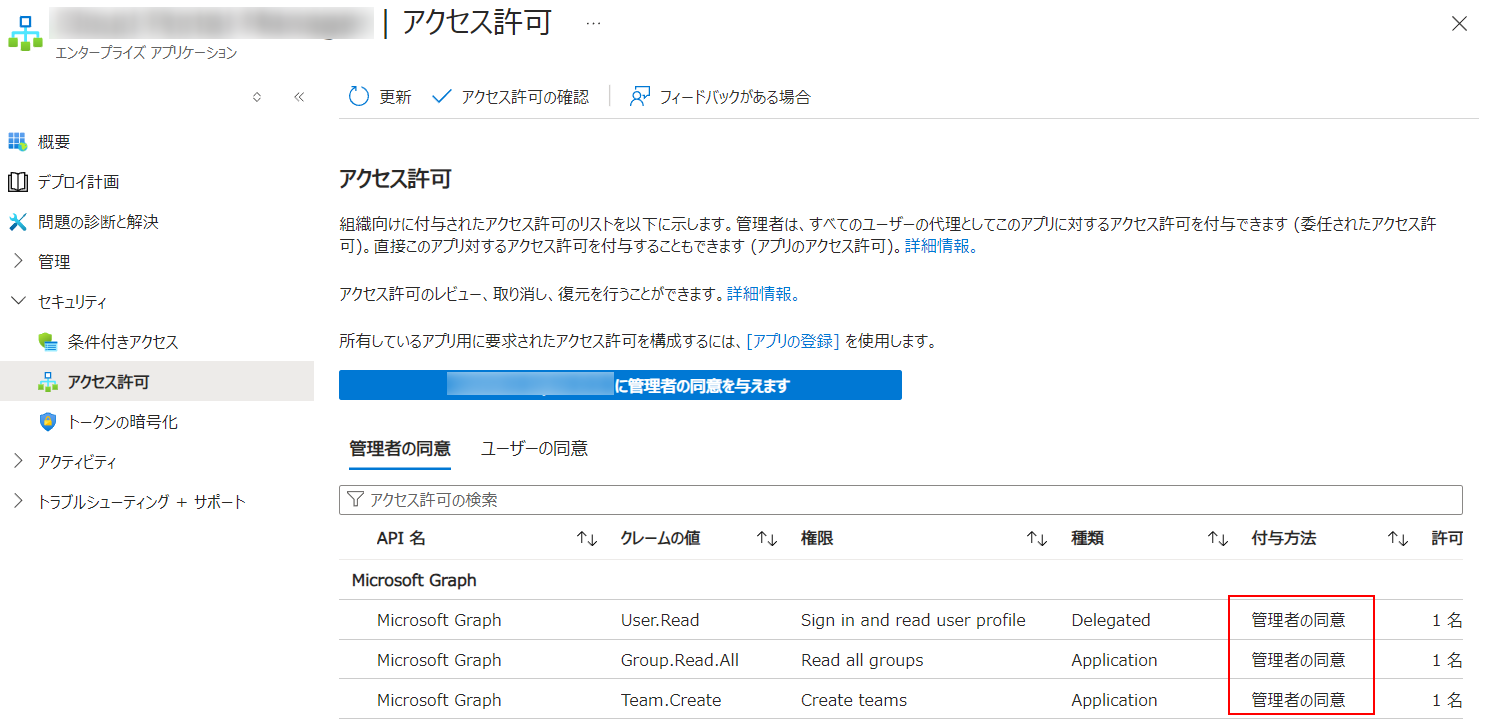This screenshot has height=719, width=1486.
Task: Click the 種類 column header
Action: pyautogui.click(x=1087, y=539)
